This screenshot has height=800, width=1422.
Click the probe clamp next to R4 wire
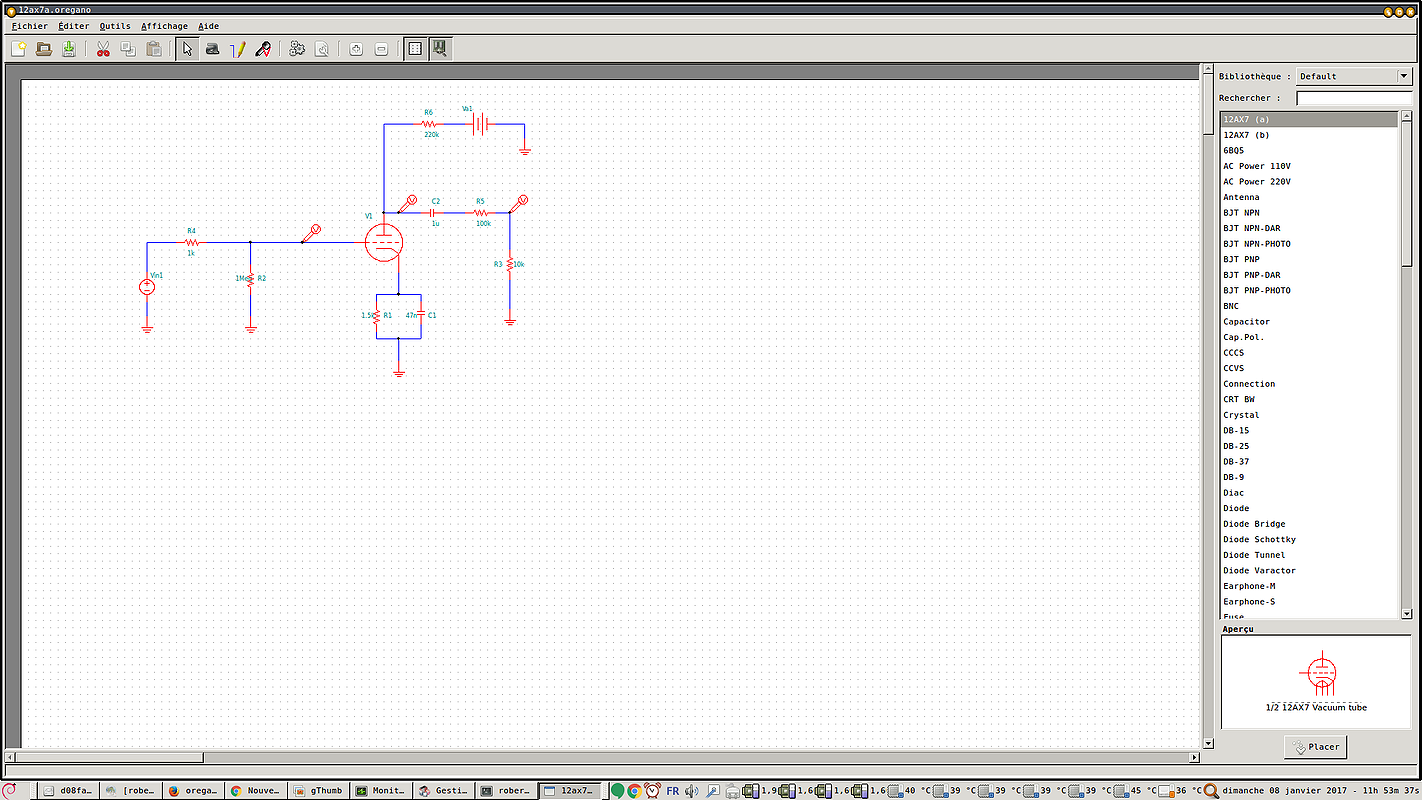click(311, 234)
